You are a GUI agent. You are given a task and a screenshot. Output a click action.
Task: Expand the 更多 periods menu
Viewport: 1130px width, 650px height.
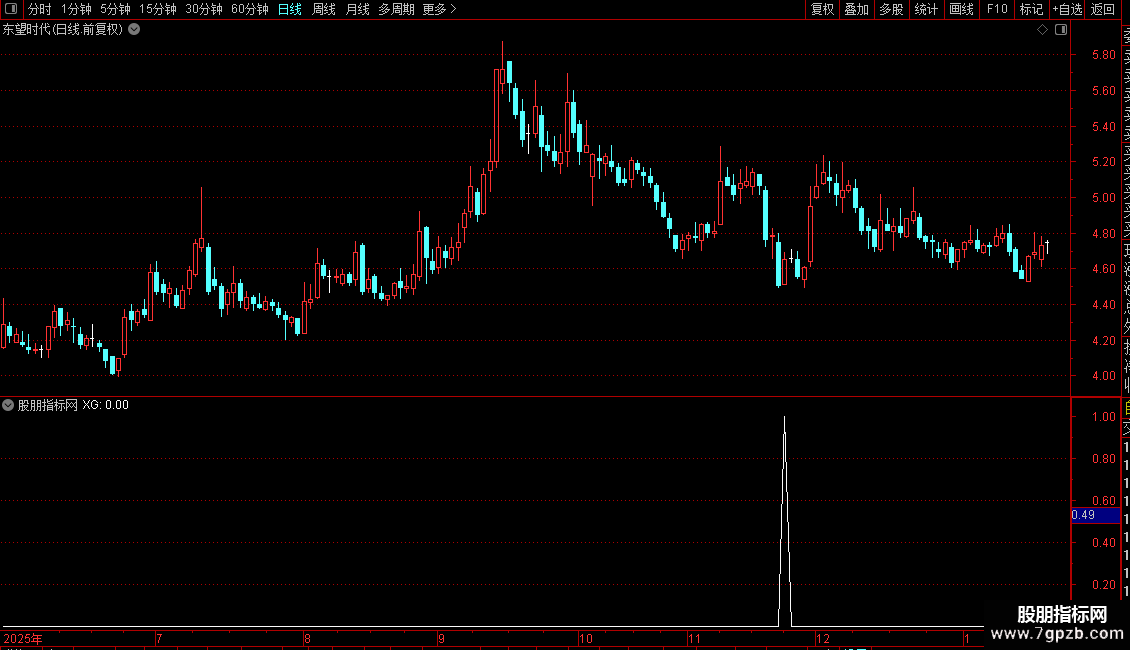click(x=439, y=9)
